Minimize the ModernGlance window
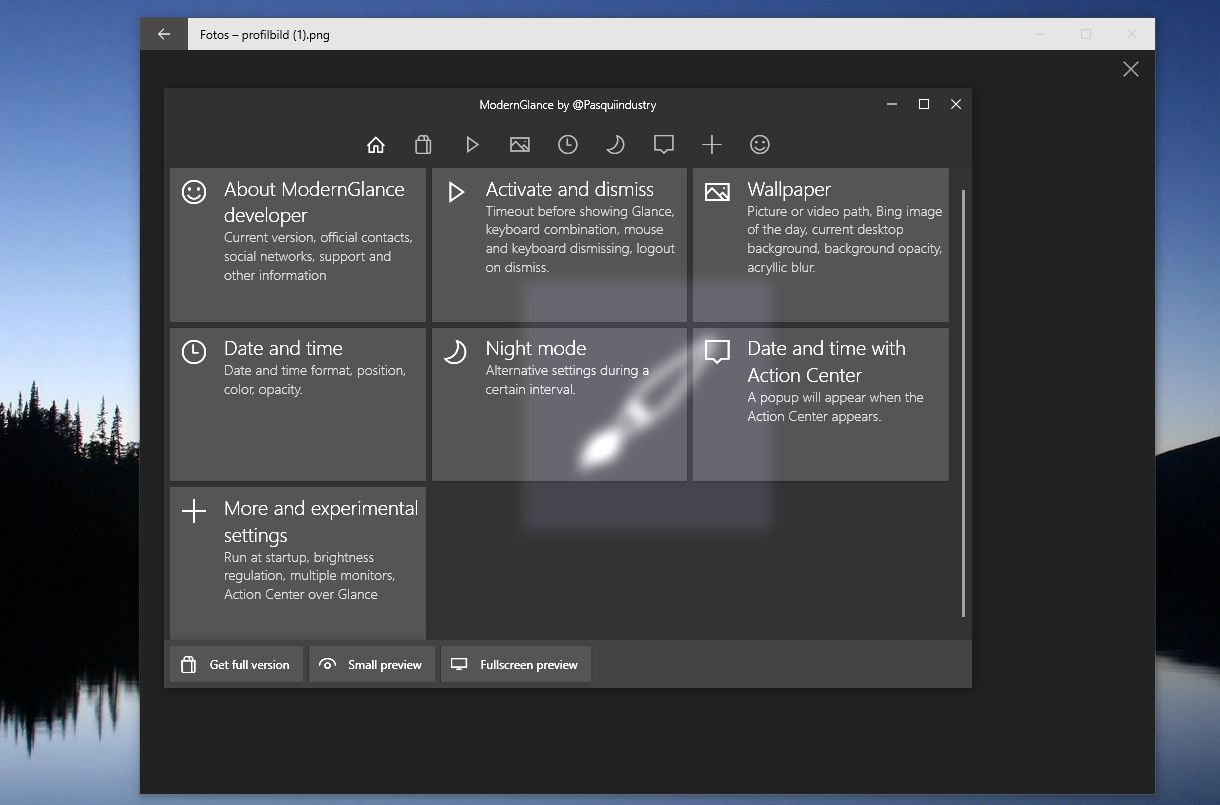 click(892, 104)
